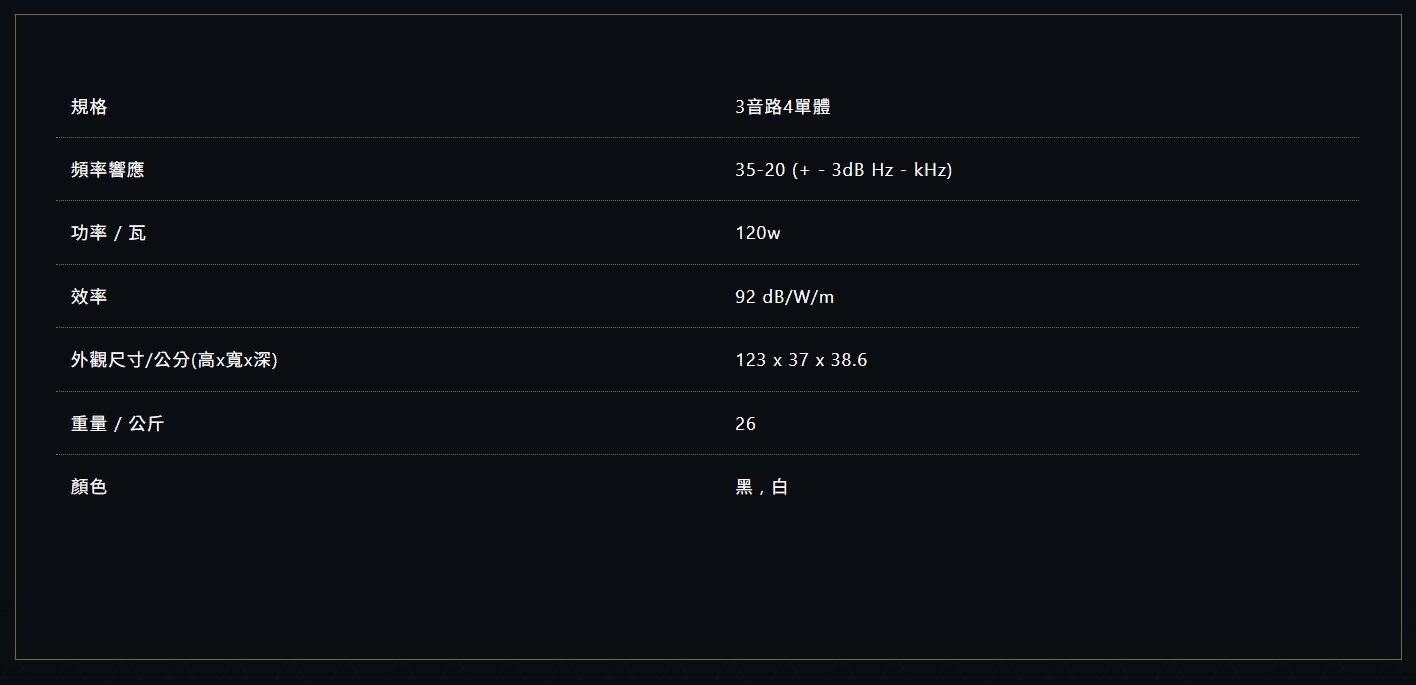Image resolution: width=1416 pixels, height=685 pixels.
Task: Select the 35-20 frequency range number
Action: pos(760,170)
